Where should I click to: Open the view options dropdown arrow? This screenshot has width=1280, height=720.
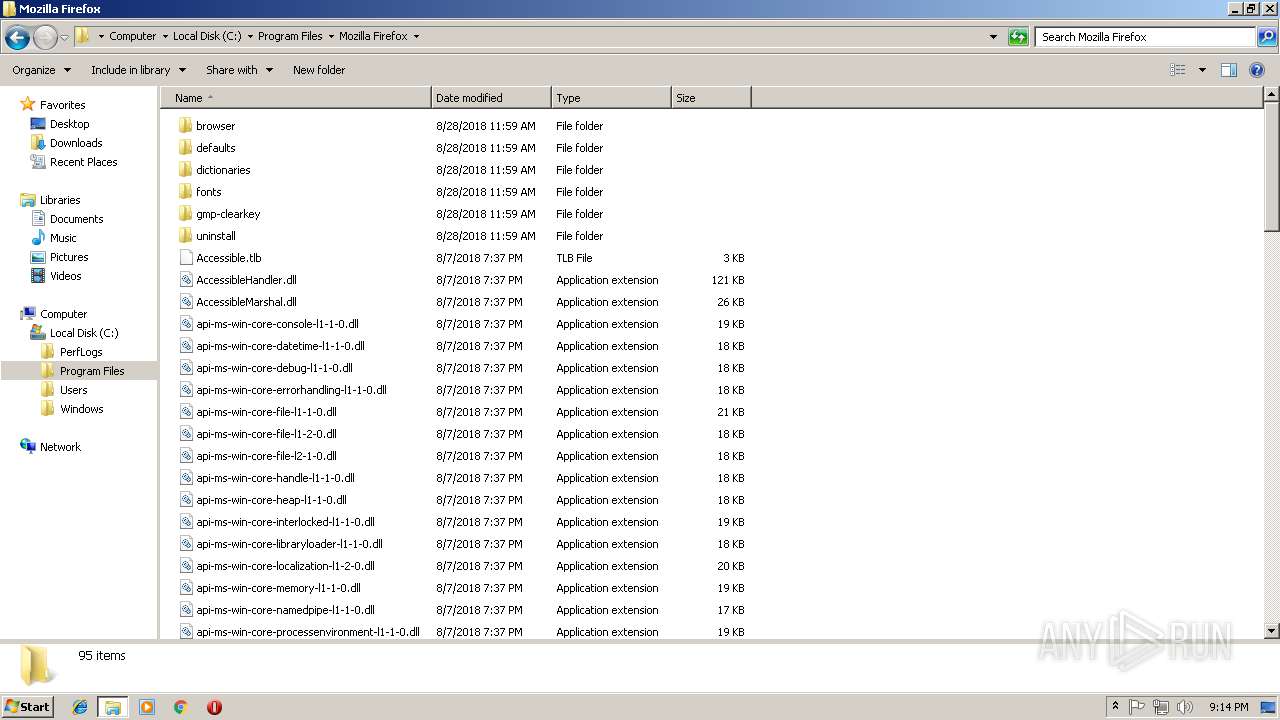pos(1202,70)
